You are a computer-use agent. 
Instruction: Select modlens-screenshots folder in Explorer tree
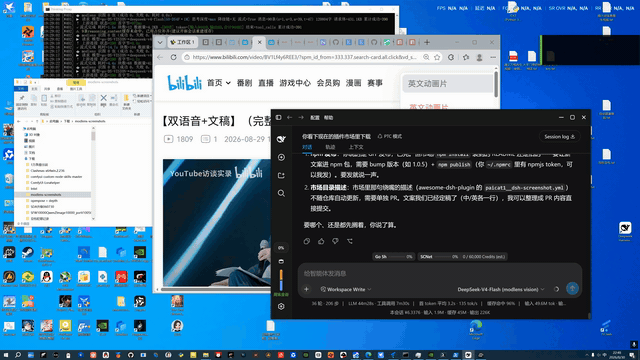46,195
